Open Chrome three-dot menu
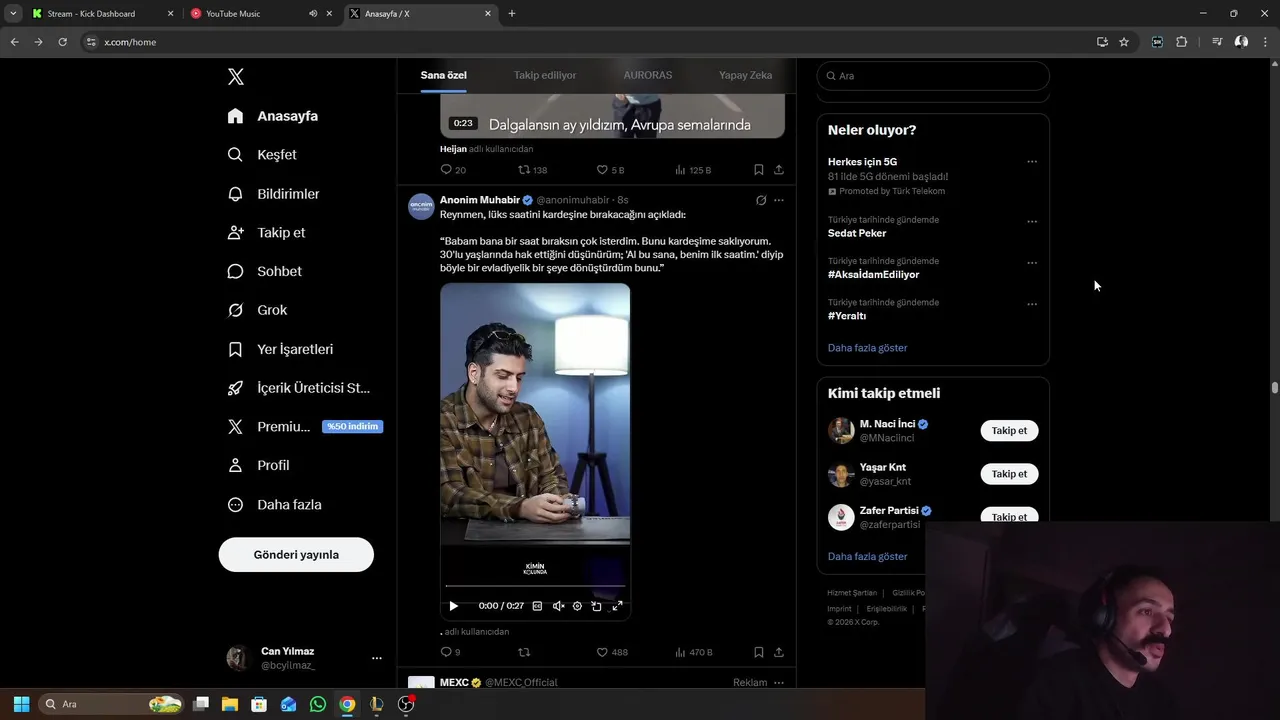 coord(1266,42)
